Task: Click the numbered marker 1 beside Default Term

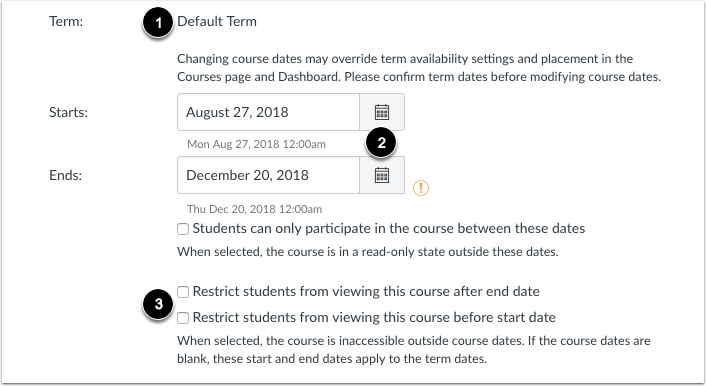Action: (x=158, y=23)
